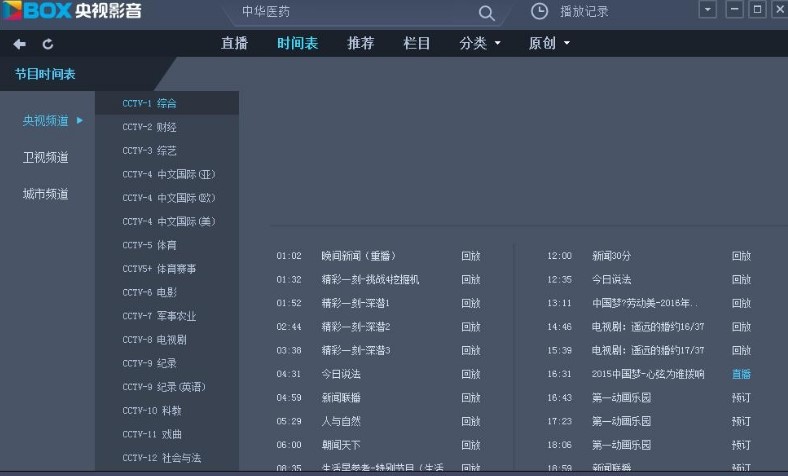Click 预订 for 18:06 第一动画乐园

coord(741,445)
